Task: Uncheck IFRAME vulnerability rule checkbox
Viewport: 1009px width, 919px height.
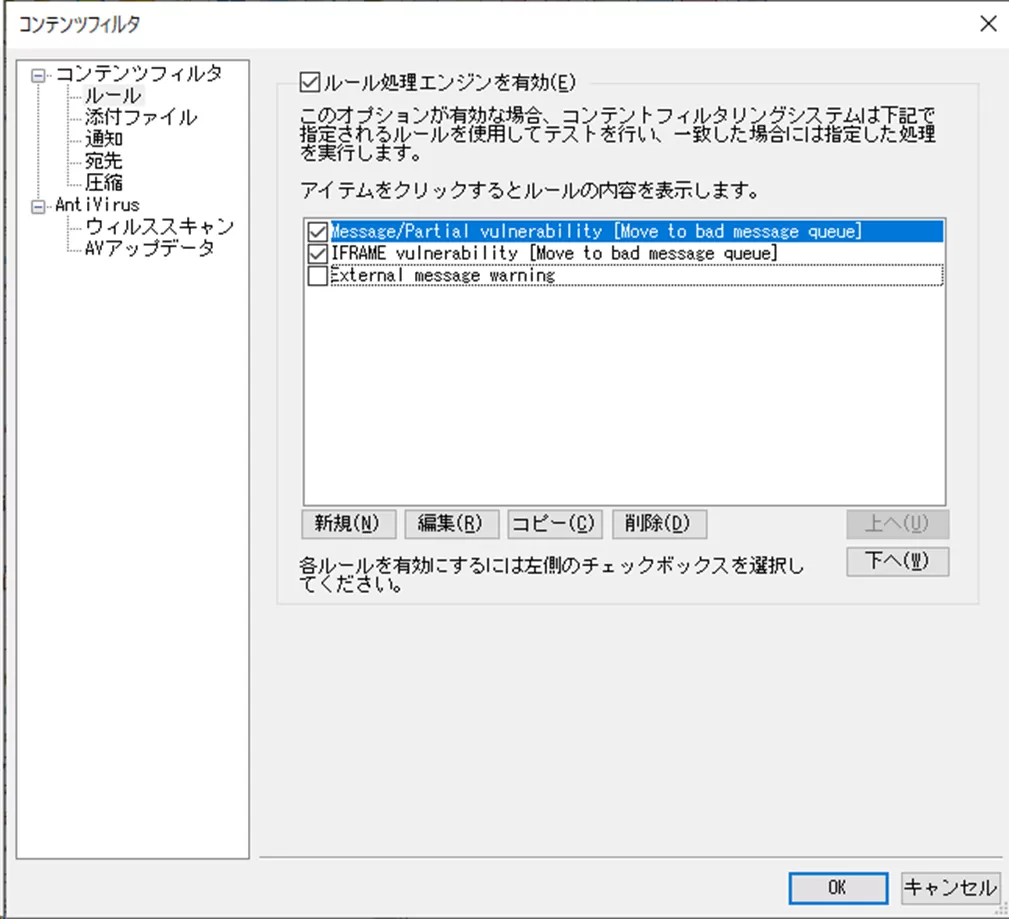Action: click(x=318, y=255)
